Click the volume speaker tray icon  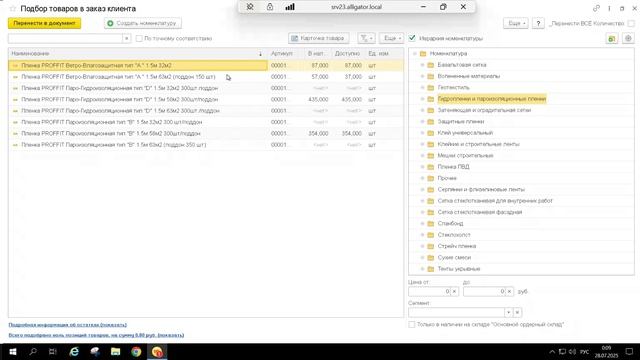pos(572,351)
